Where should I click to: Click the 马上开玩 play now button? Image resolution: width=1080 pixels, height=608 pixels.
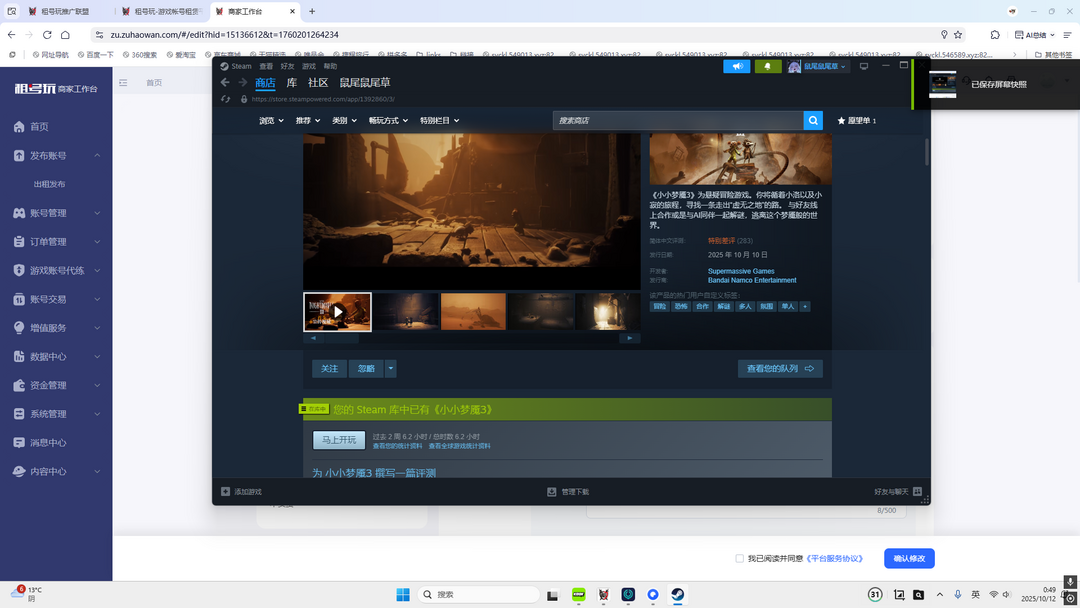coord(338,440)
